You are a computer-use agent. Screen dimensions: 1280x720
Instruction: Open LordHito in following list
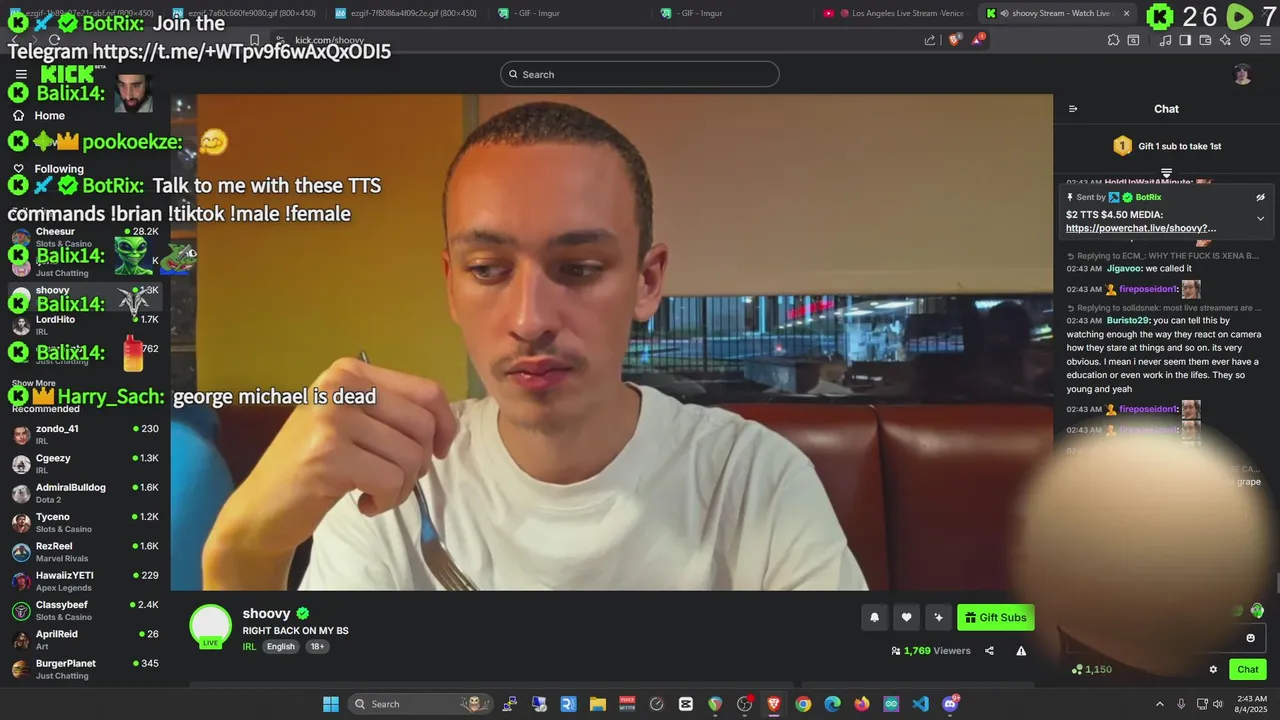(85, 325)
